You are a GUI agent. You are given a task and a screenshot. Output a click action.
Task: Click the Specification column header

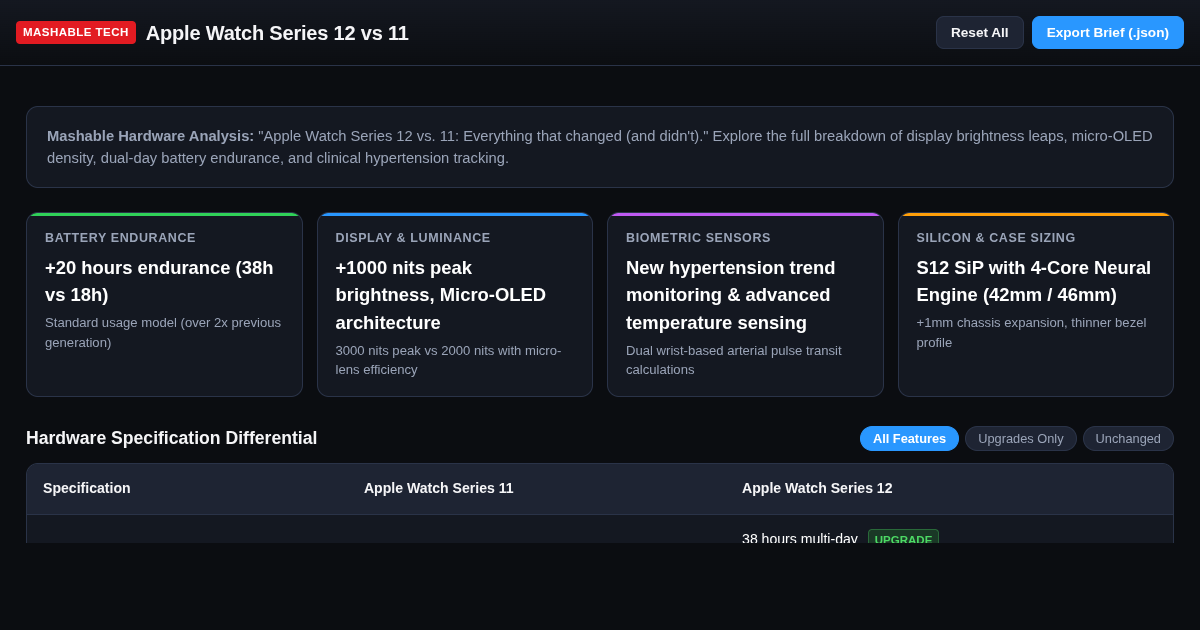87,488
